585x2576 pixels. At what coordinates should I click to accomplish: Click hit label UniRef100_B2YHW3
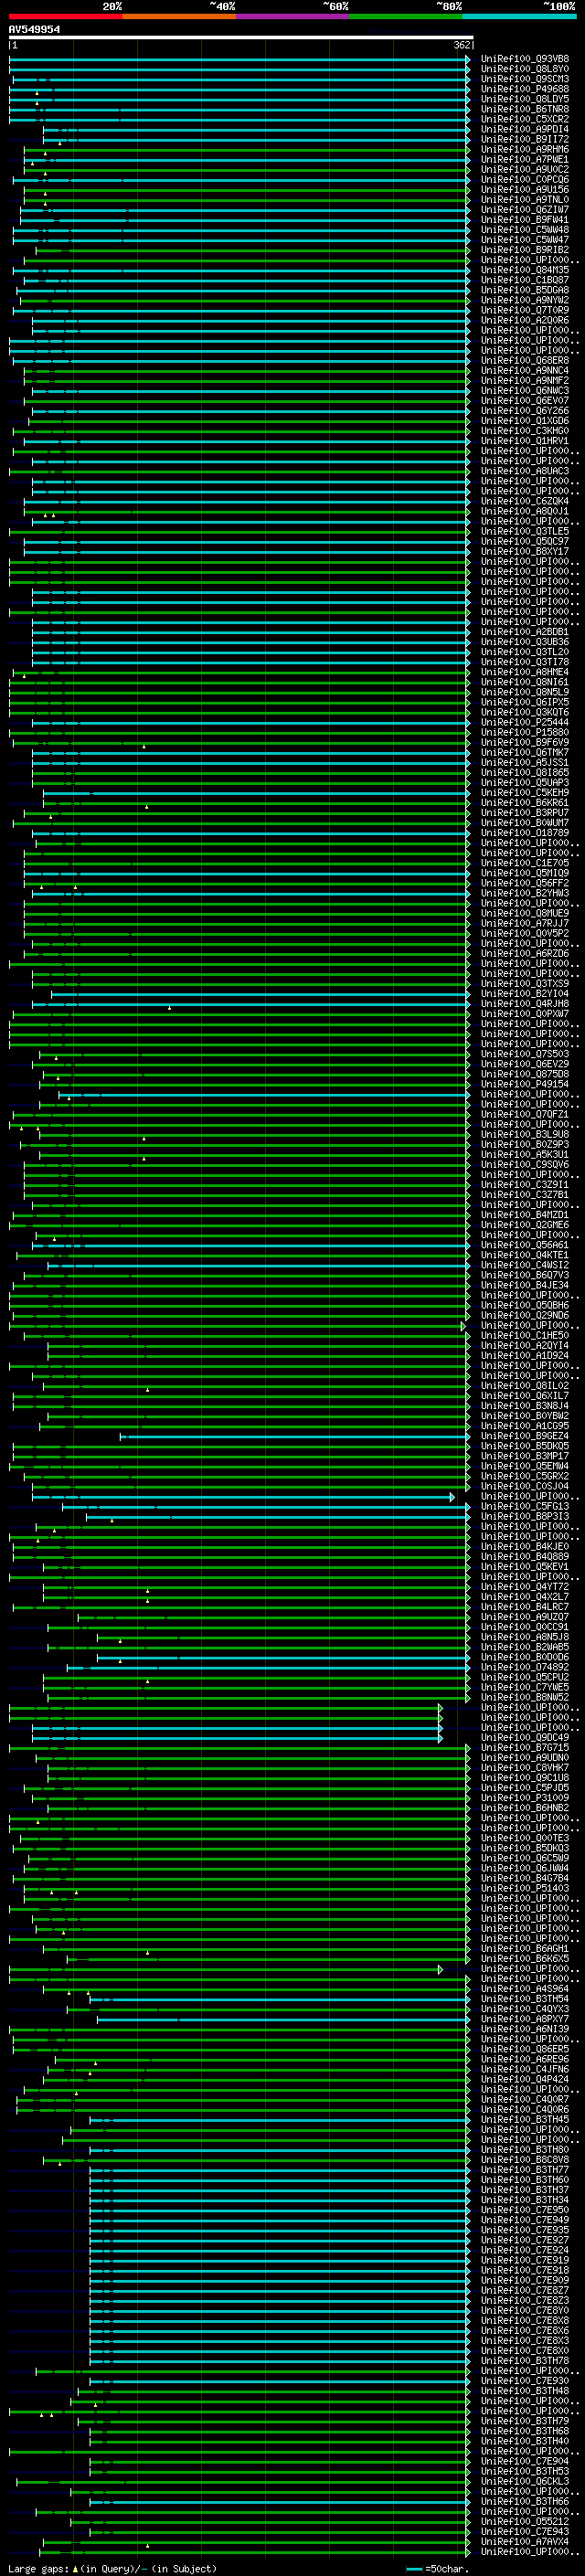tap(524, 893)
